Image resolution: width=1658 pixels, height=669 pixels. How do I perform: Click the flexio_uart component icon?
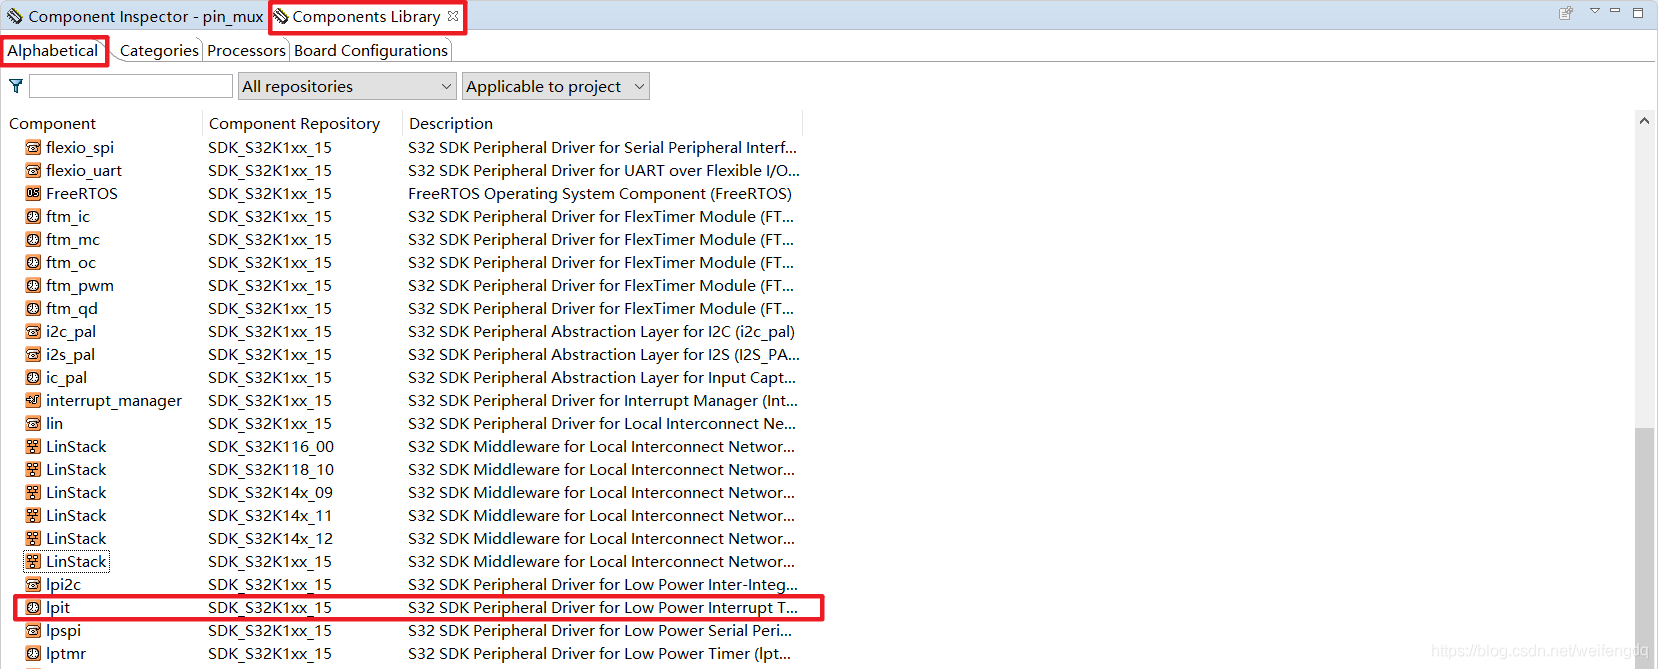(33, 171)
